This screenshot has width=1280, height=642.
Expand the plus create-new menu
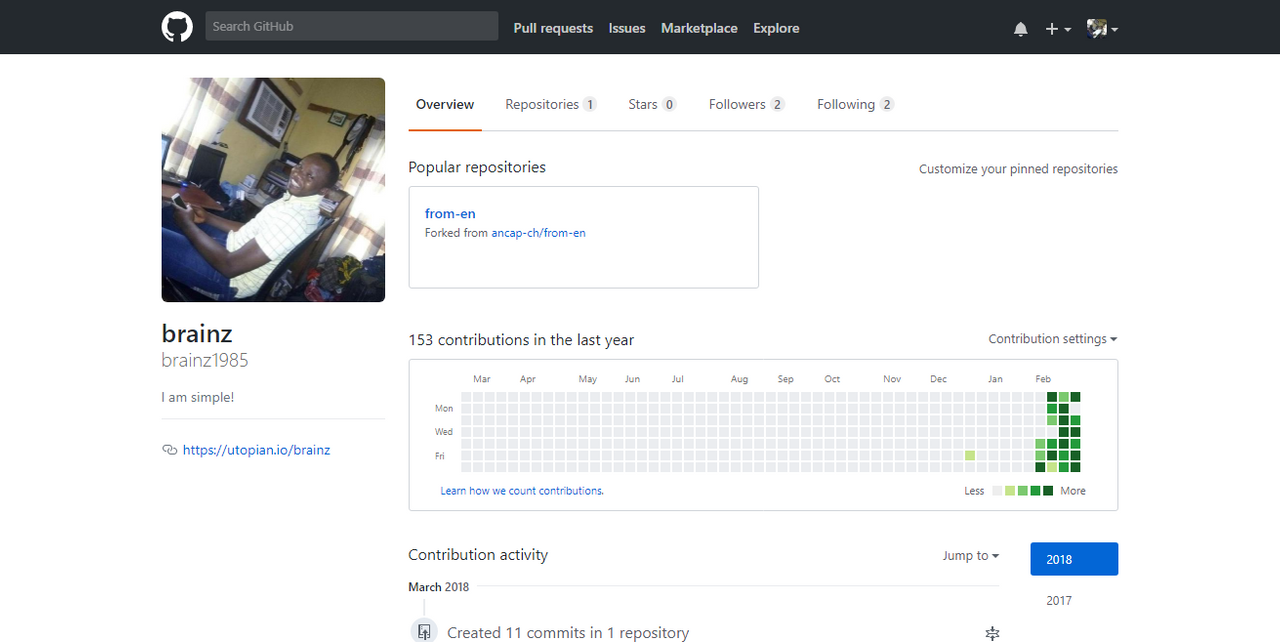1058,29
